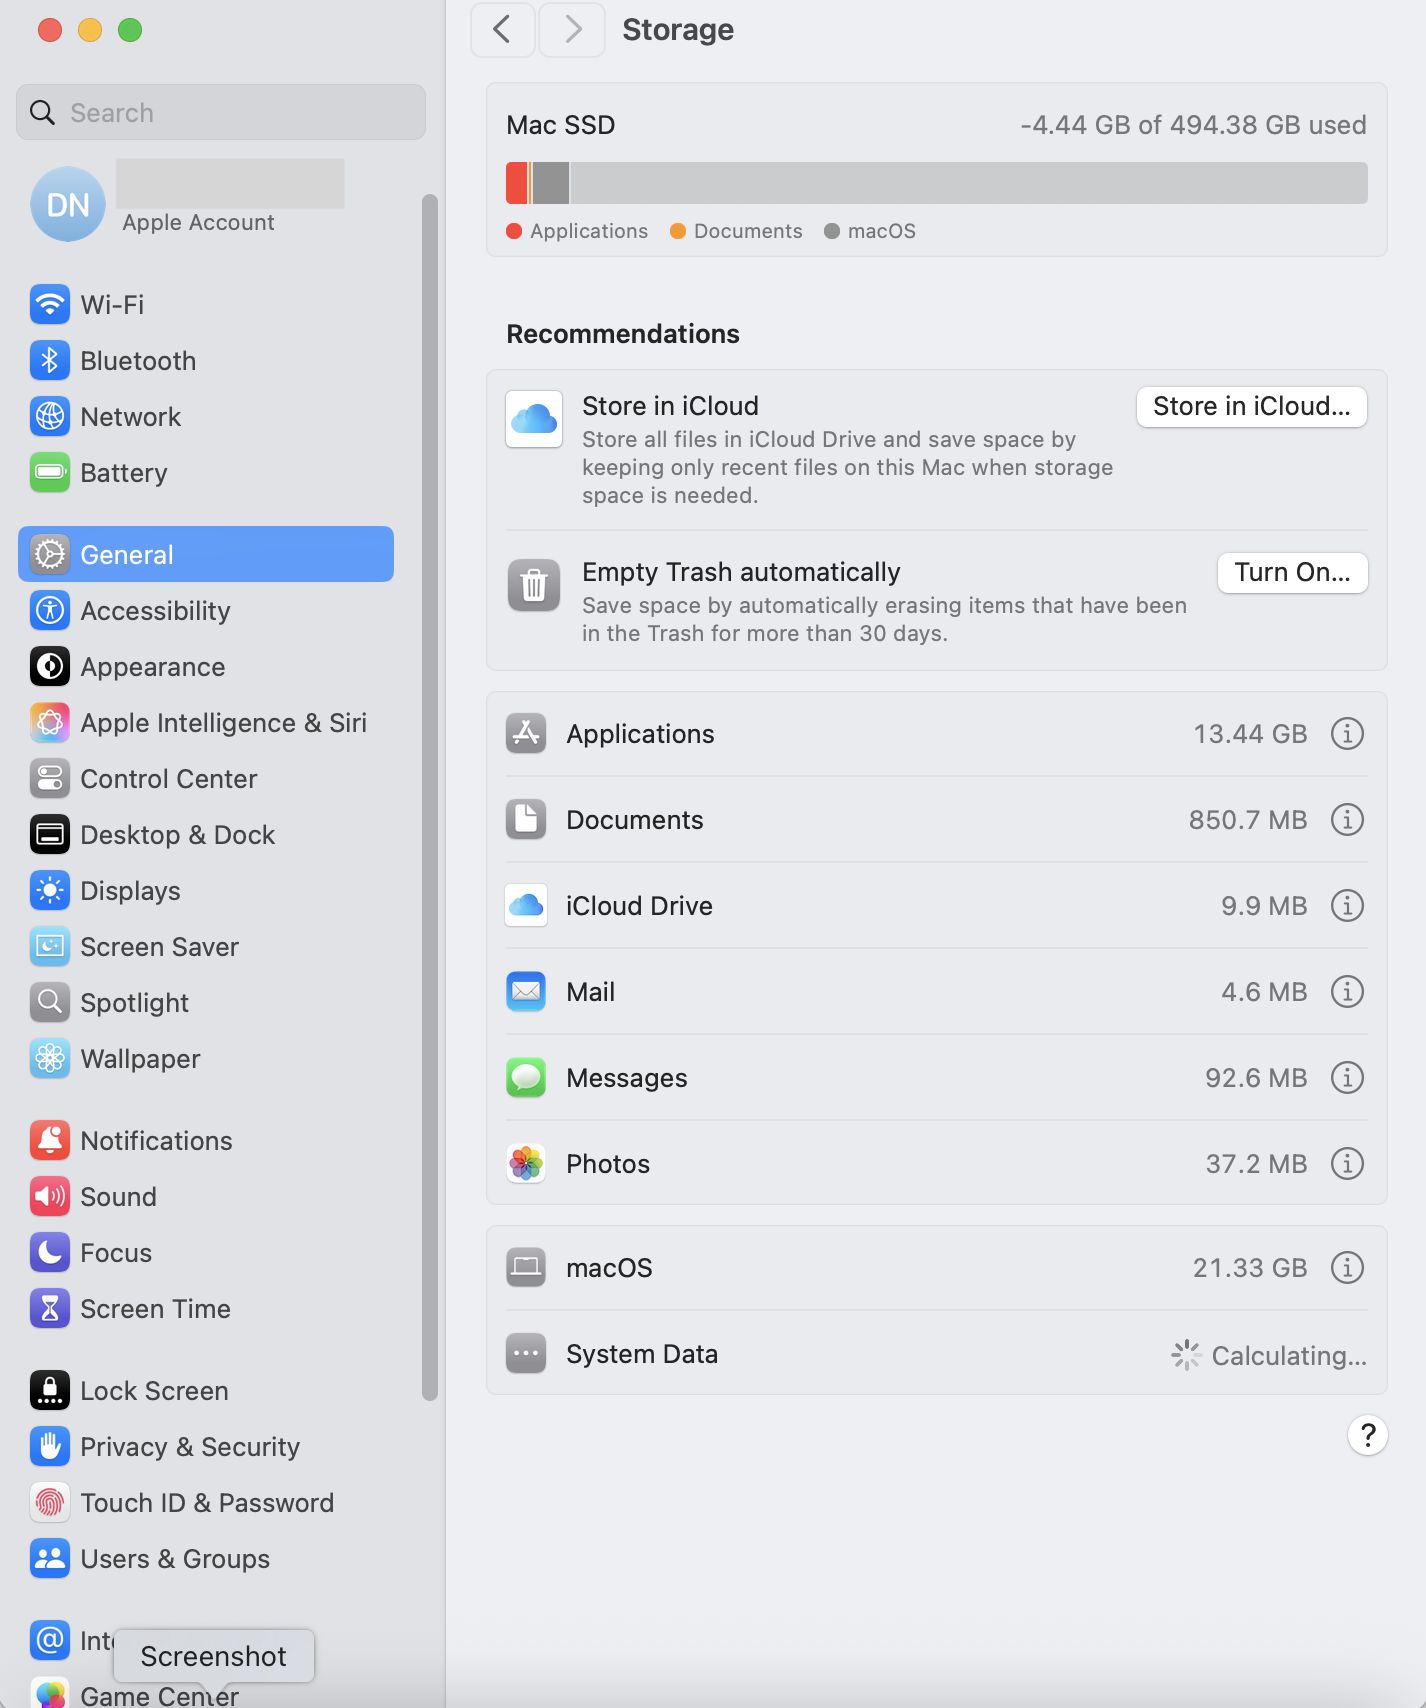Click Turn On... for Empty Trash
The height and width of the screenshot is (1708, 1426).
click(1292, 572)
